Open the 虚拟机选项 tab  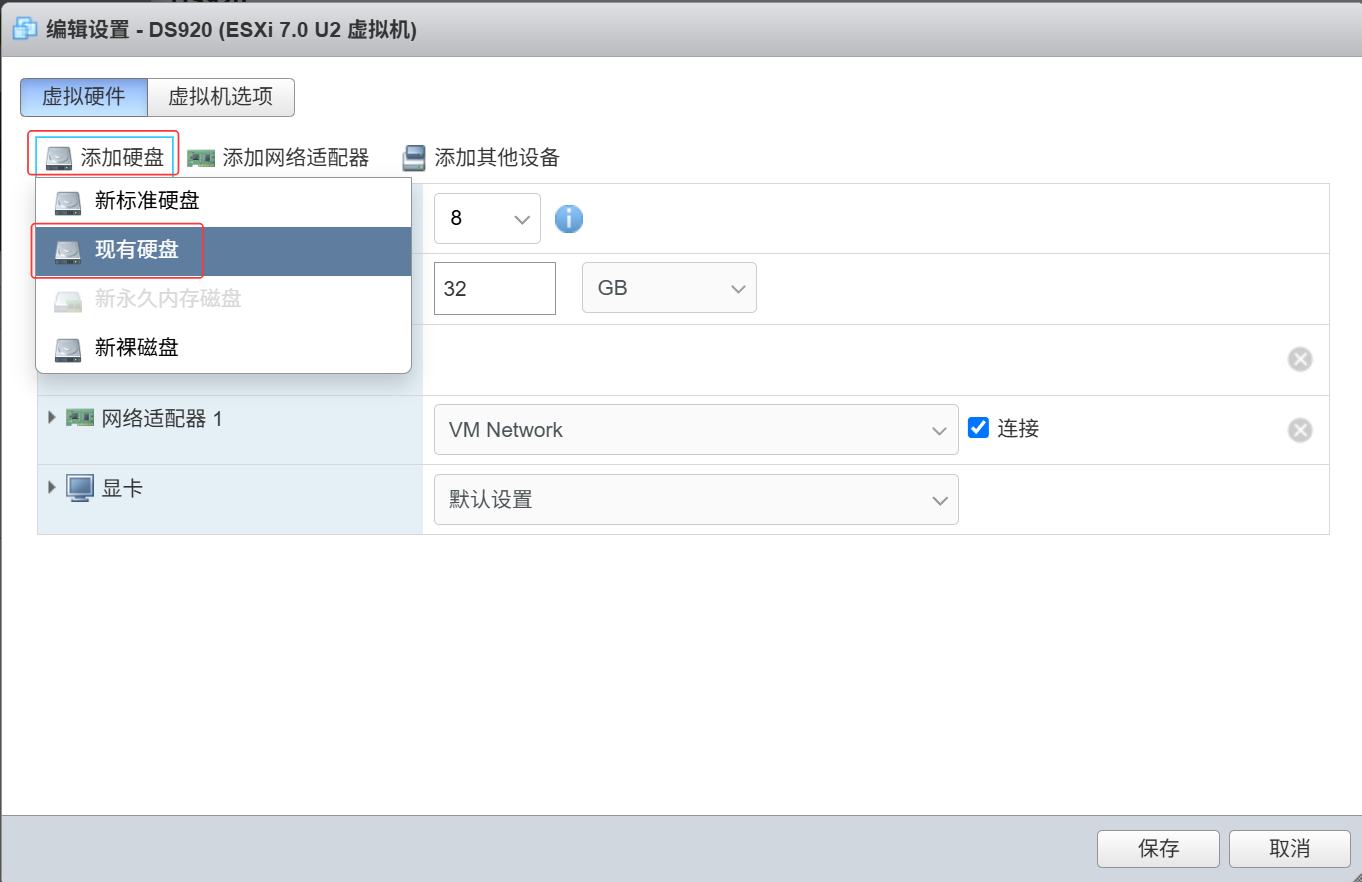221,97
